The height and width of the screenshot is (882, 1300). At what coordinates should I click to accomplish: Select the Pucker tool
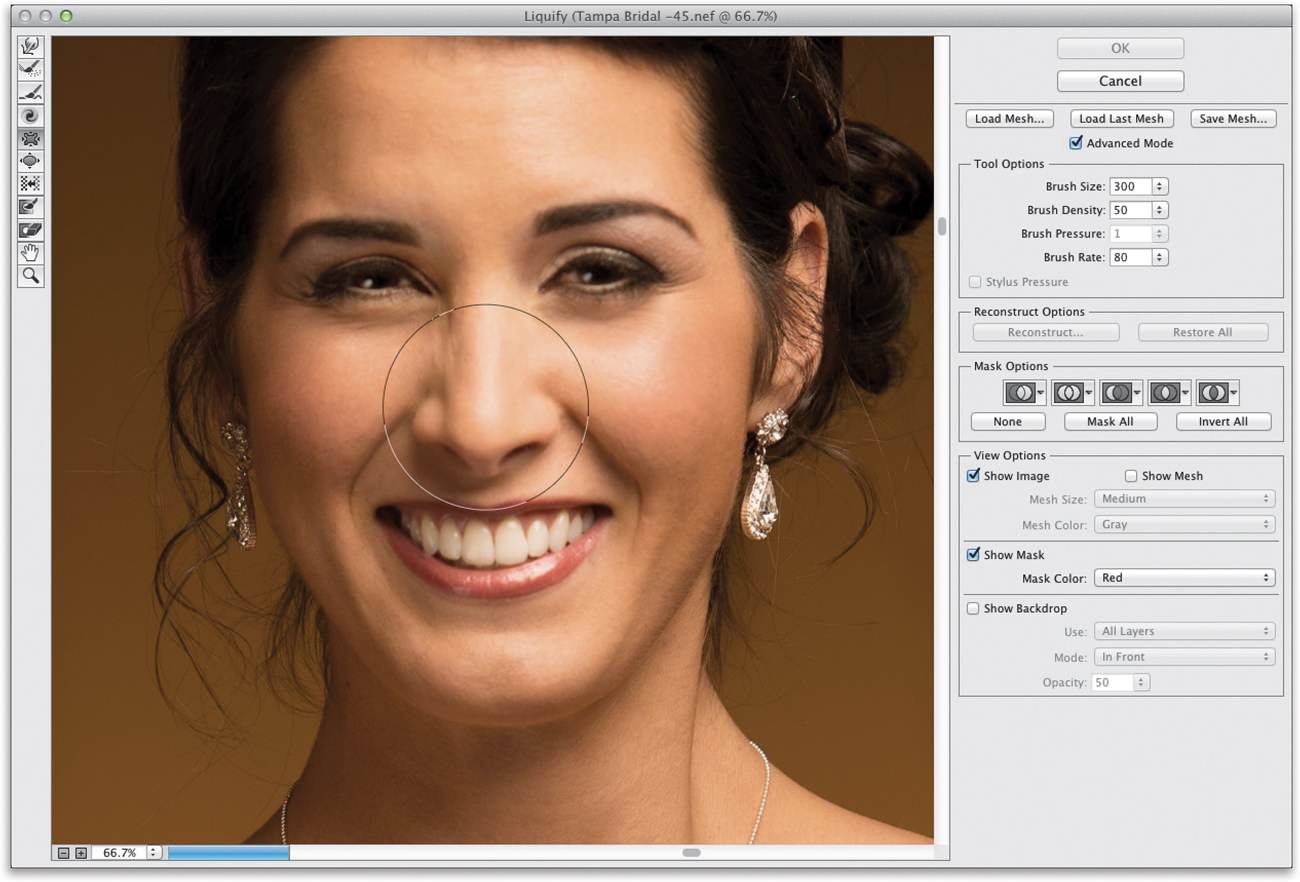(31, 138)
